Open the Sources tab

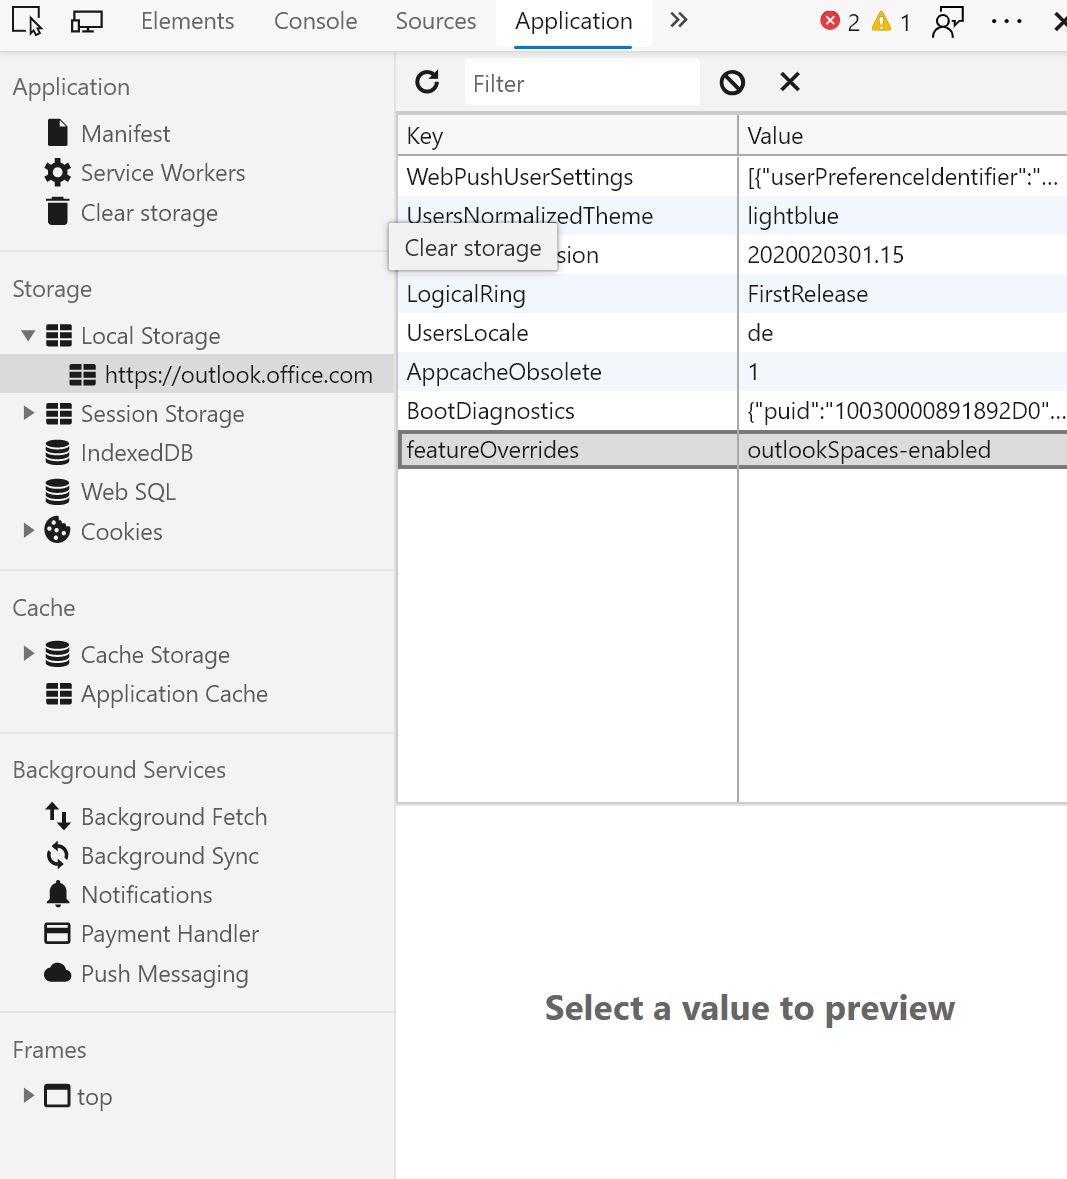[x=435, y=21]
